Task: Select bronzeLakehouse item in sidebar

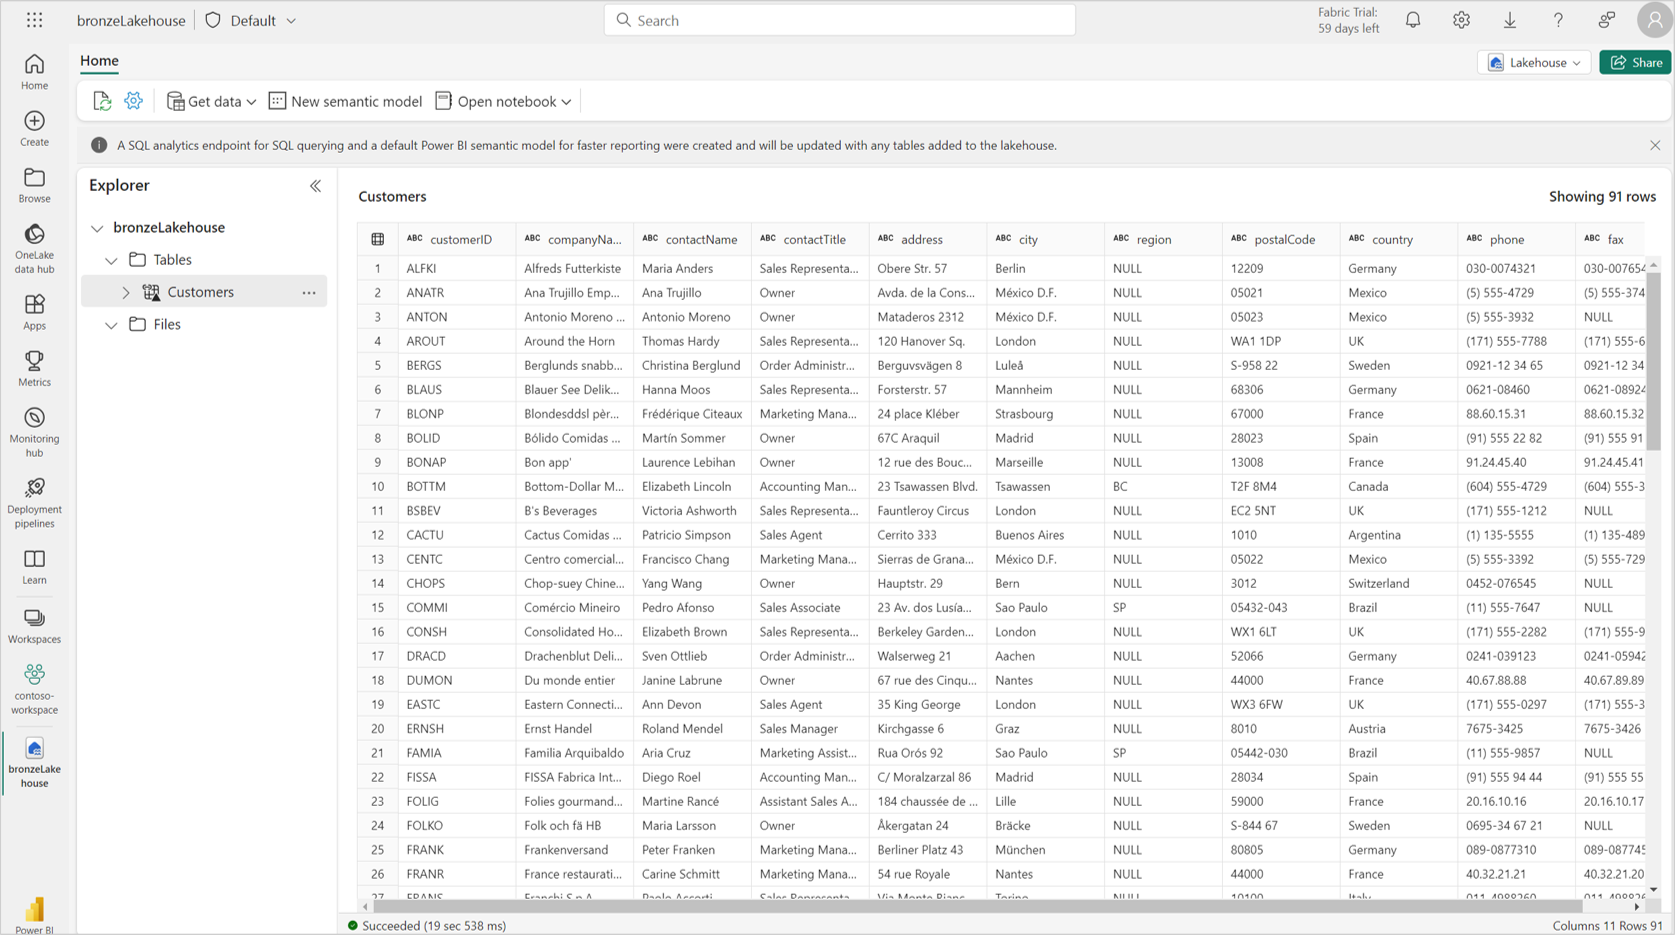Action: 34,763
